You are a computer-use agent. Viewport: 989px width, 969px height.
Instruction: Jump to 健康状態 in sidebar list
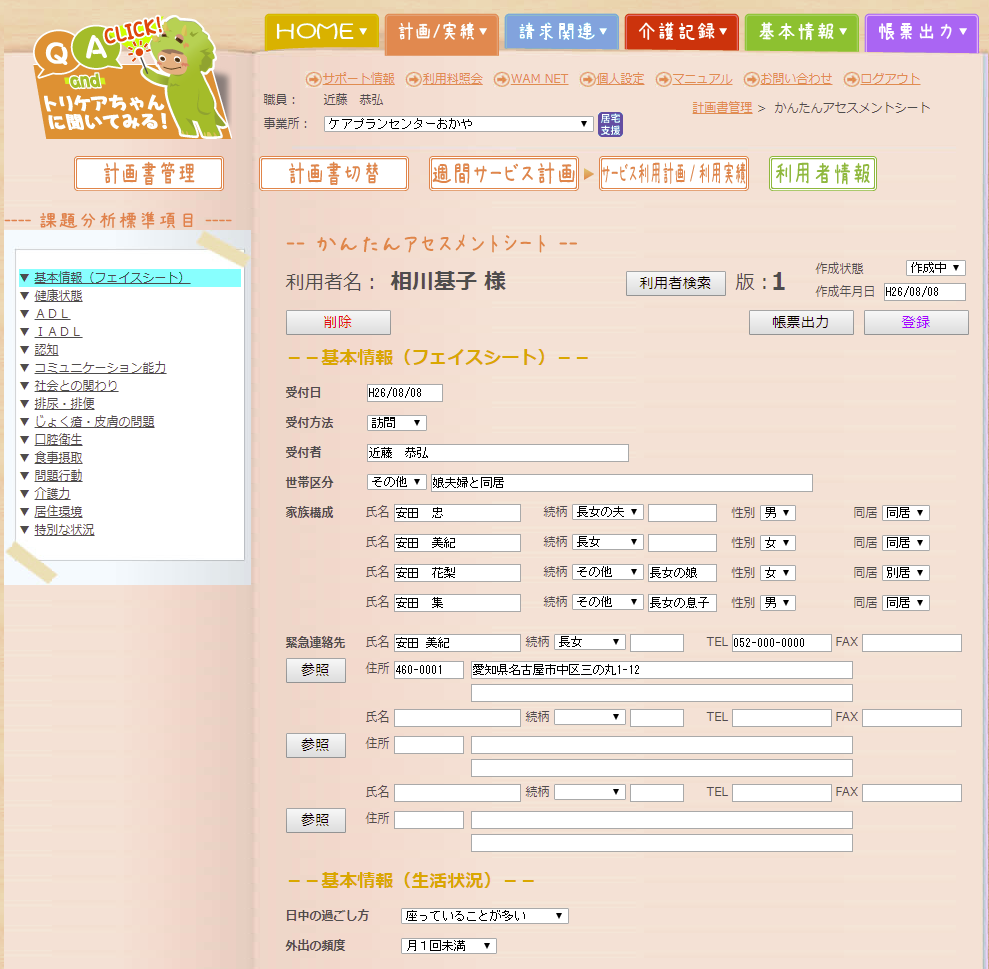58,296
